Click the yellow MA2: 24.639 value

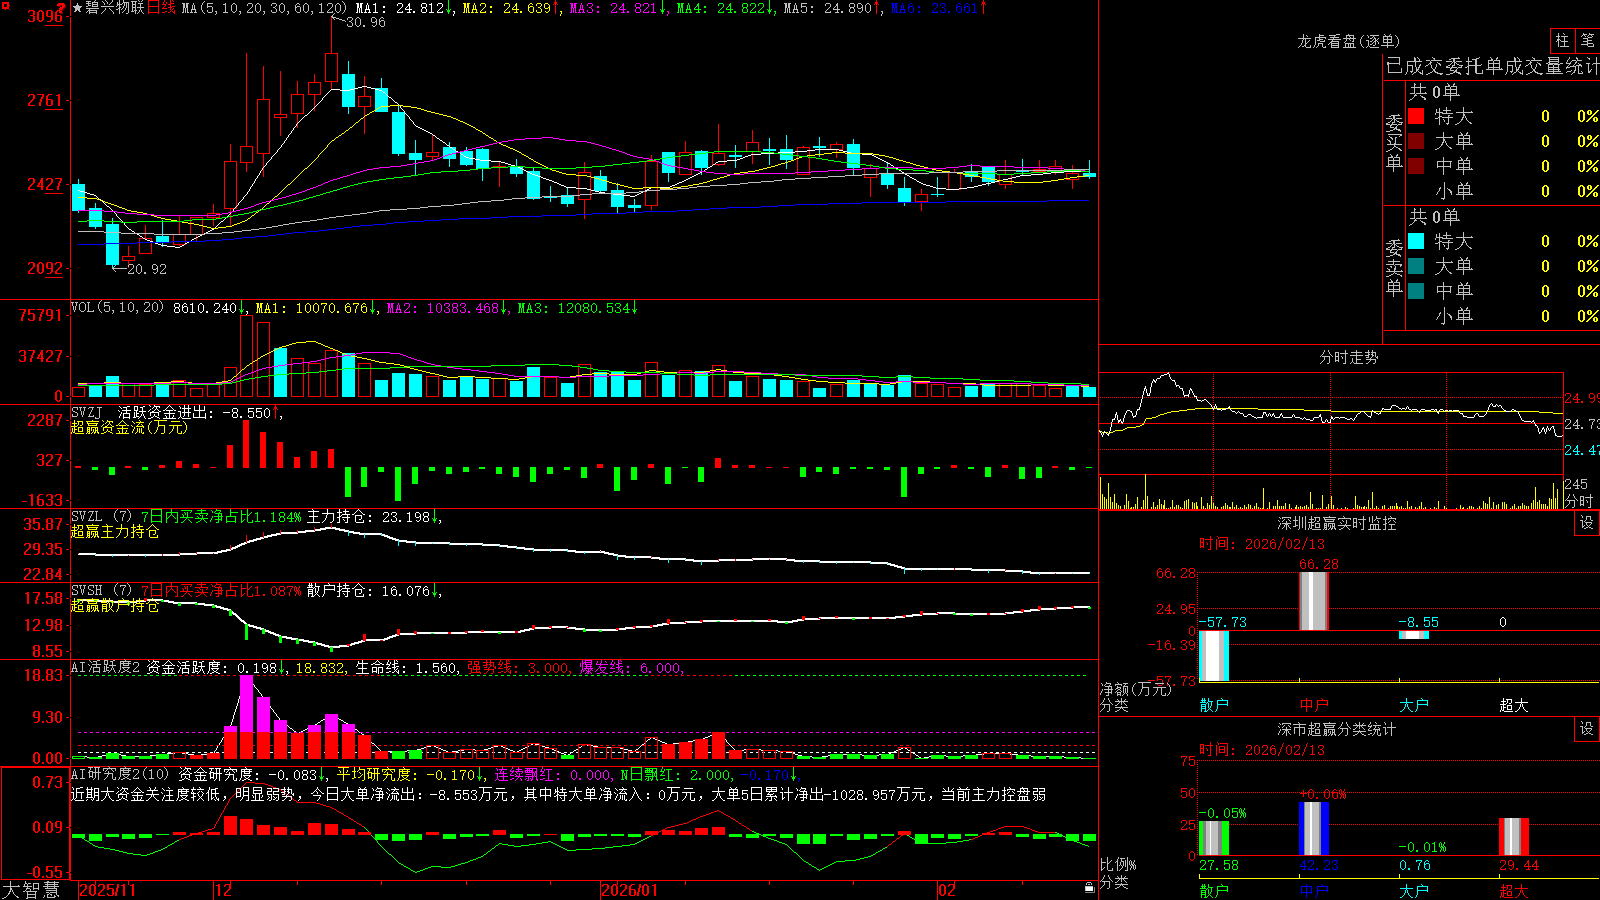click(510, 8)
